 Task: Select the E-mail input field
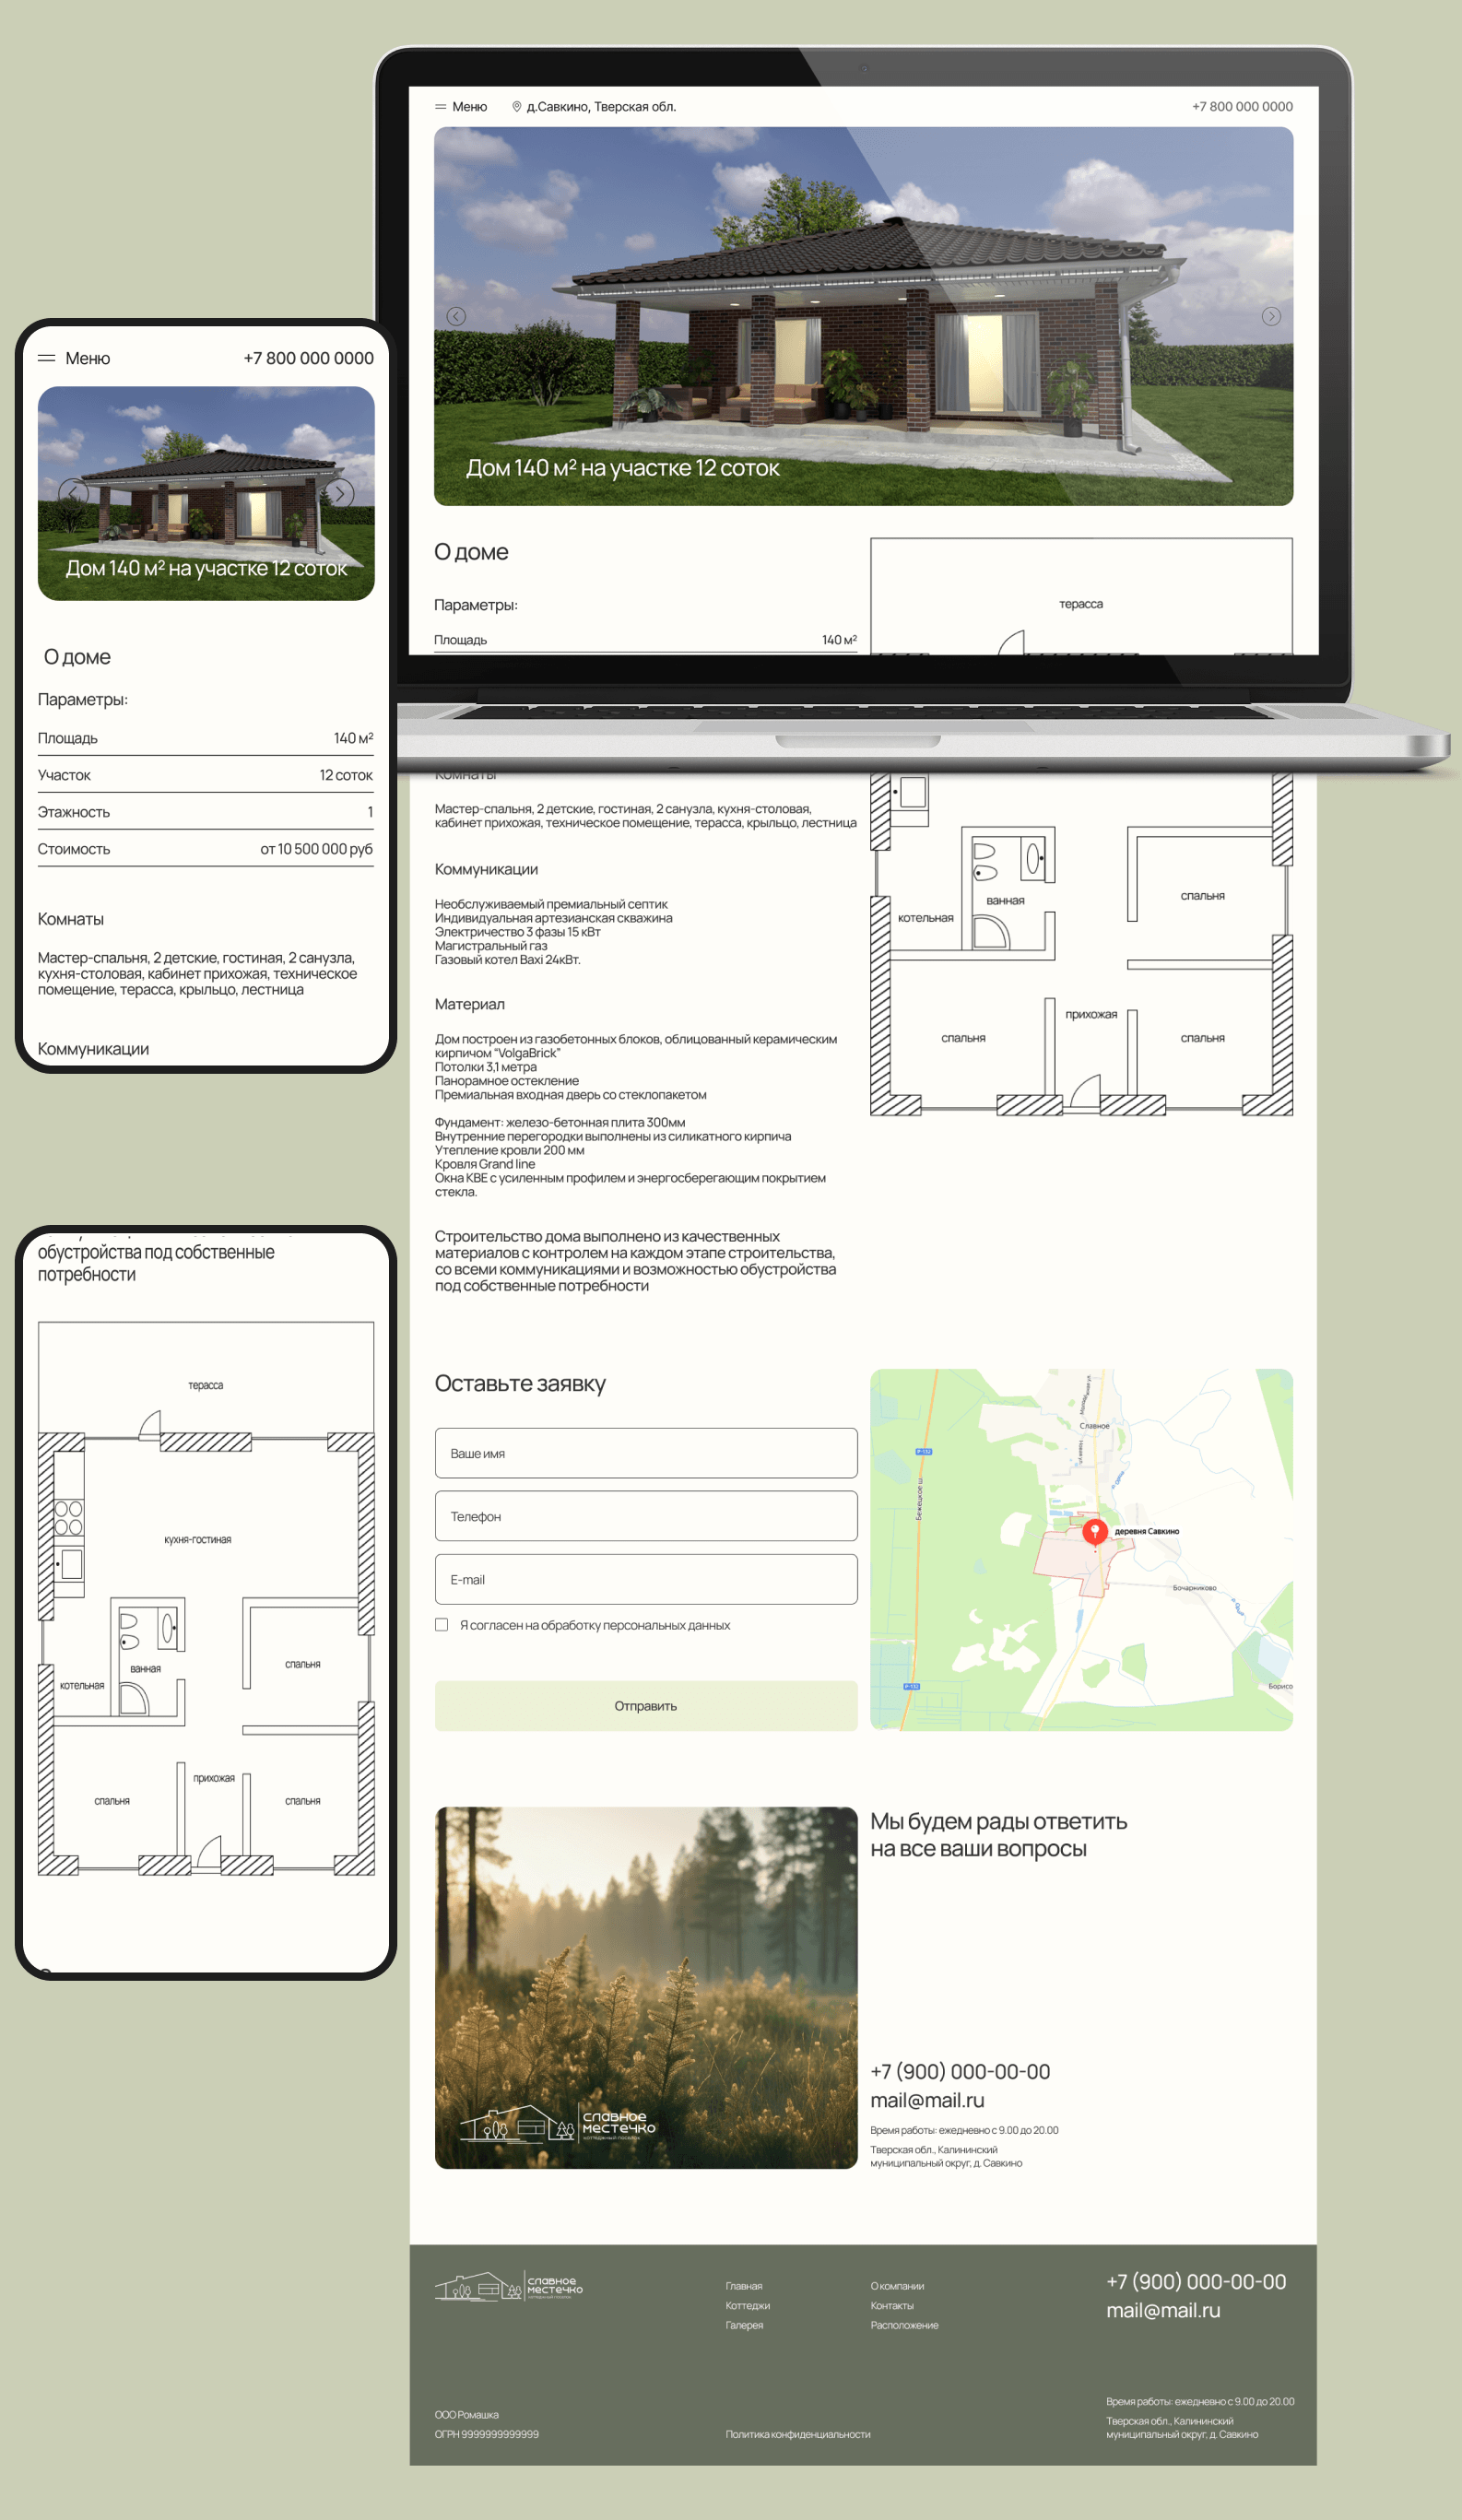[645, 1579]
